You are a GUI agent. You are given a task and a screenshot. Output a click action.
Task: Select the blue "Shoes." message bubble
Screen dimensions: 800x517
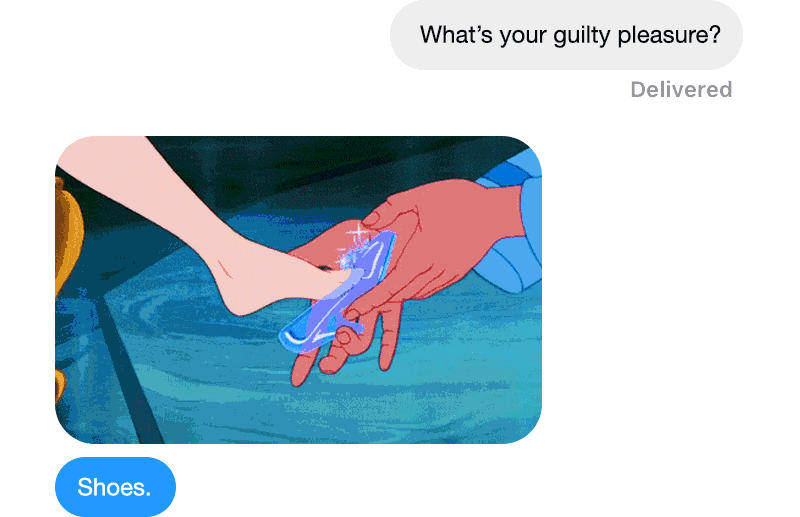click(x=115, y=487)
